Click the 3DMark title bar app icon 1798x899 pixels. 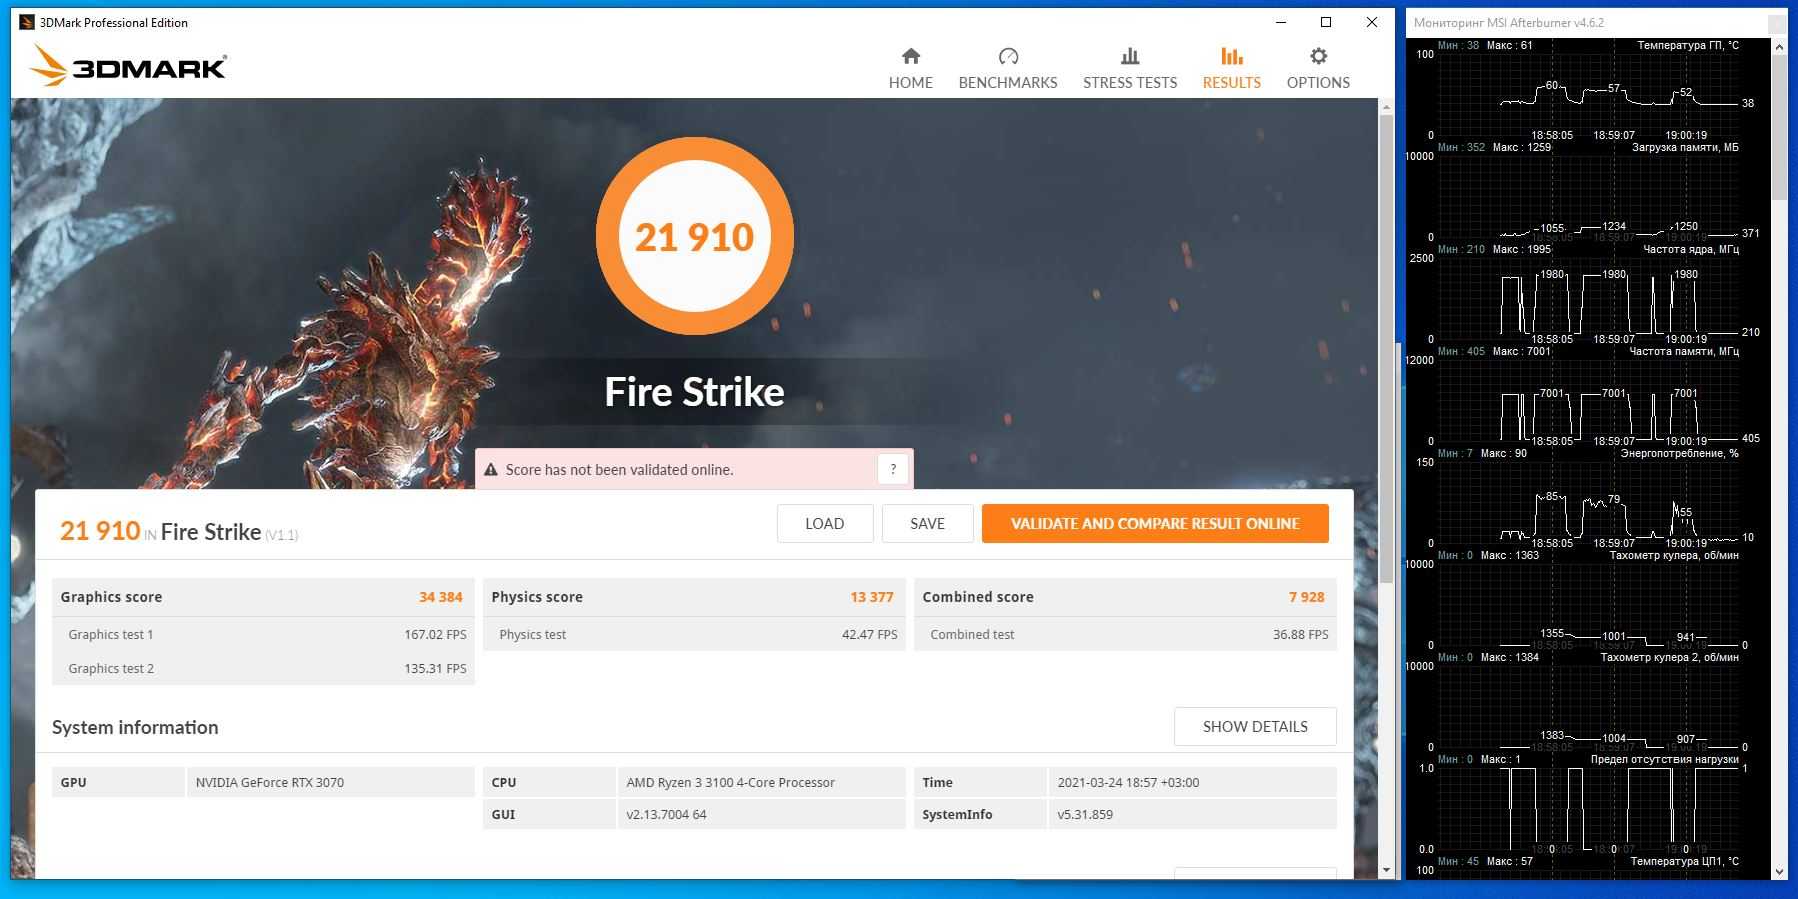pyautogui.click(x=27, y=22)
